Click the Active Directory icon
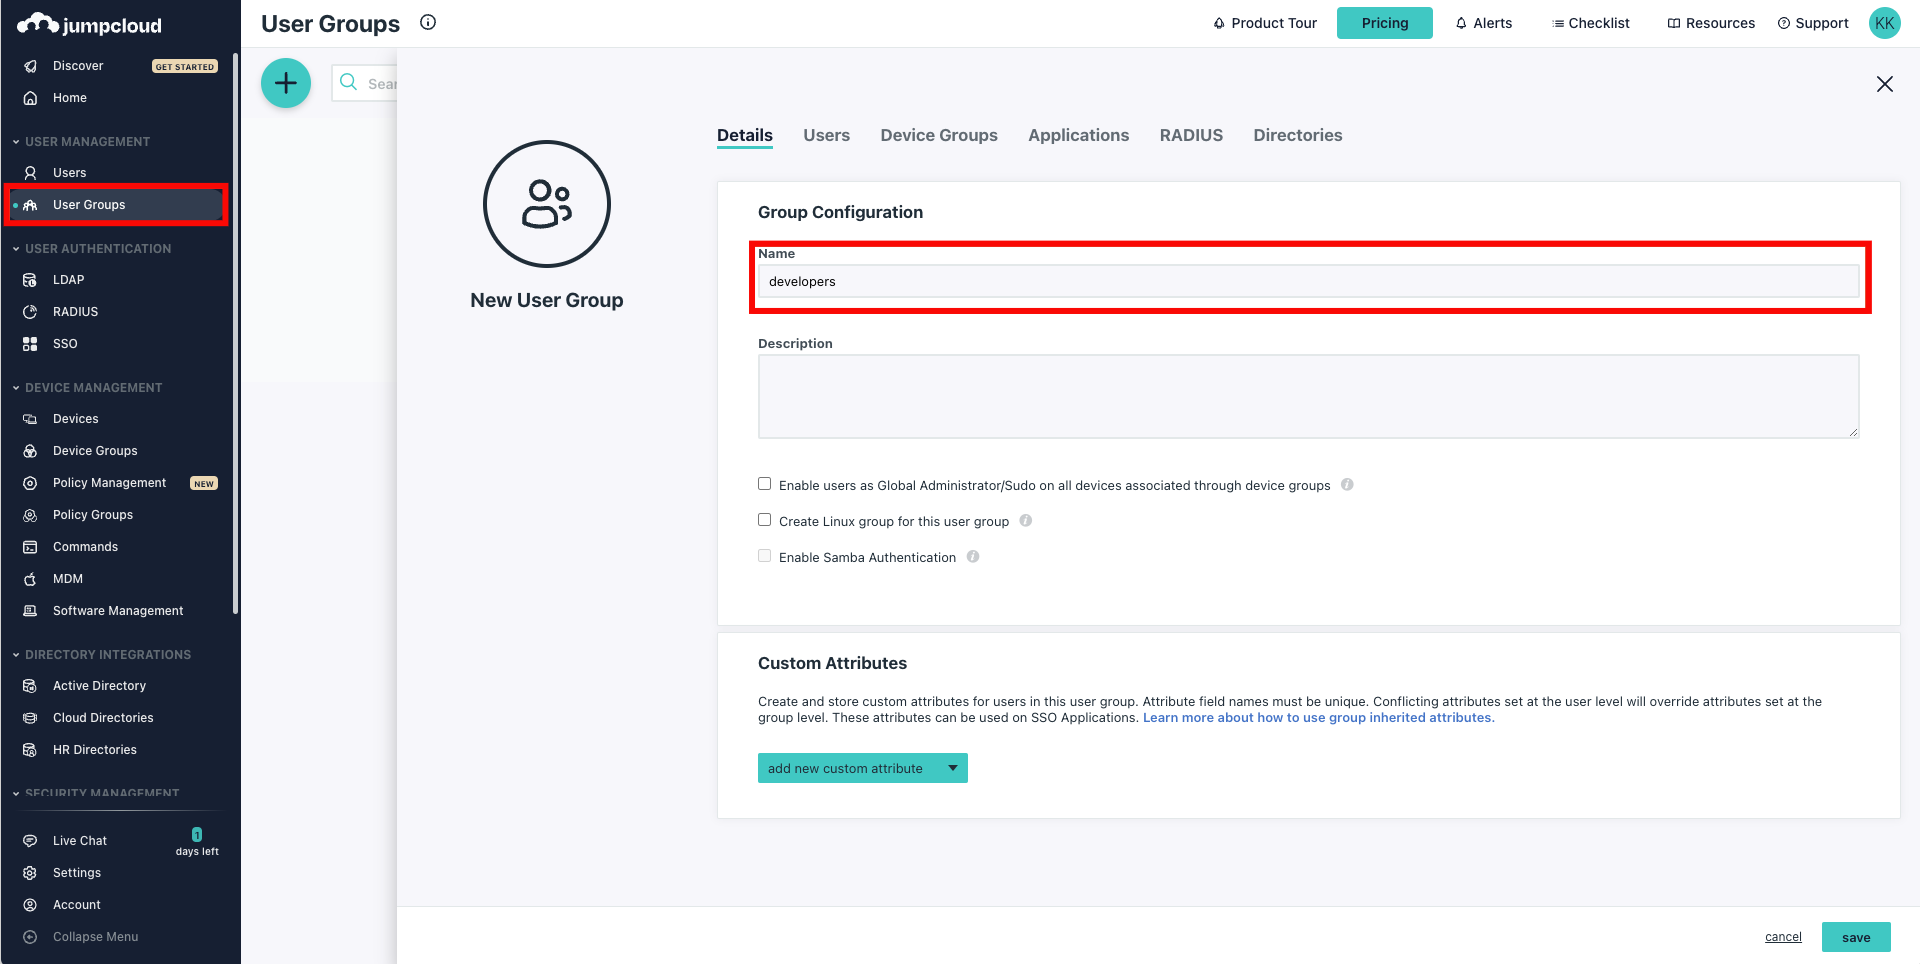Screen dimensions: 1920x964 coord(30,686)
